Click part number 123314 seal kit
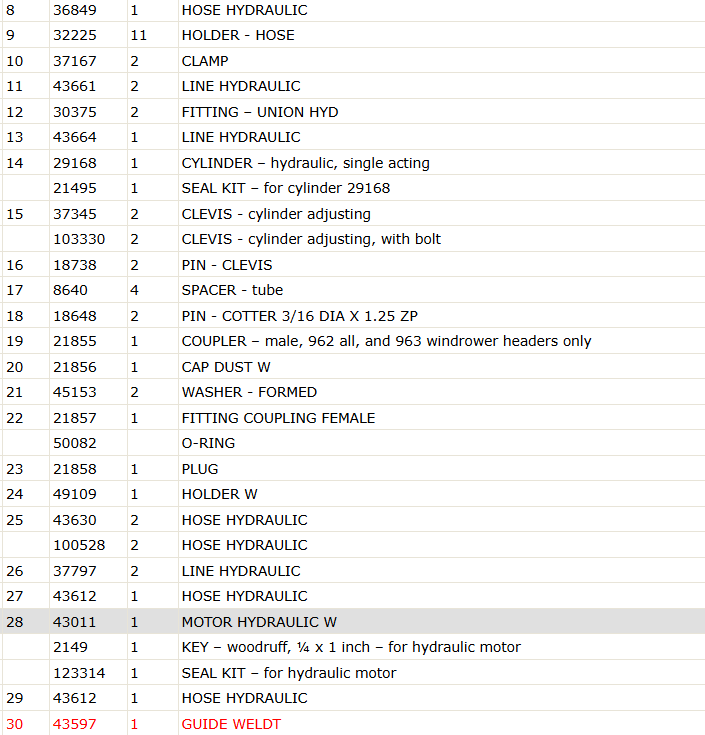Screen dimensions: 705x735 click(x=79, y=673)
